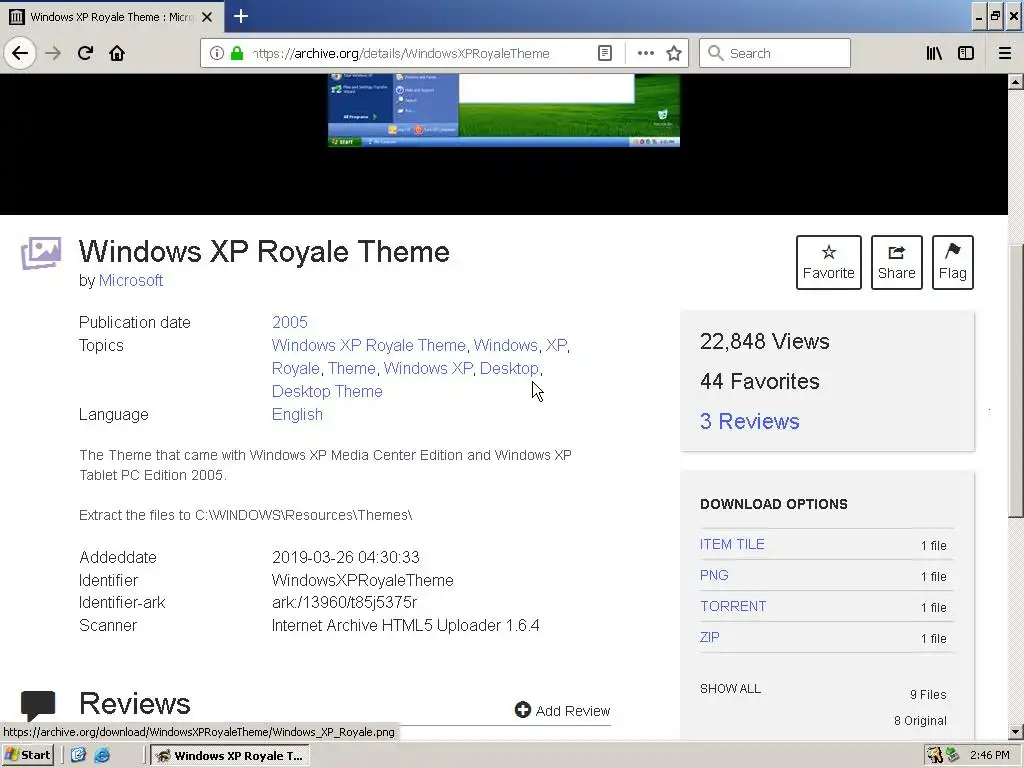1024x768 pixels.
Task: Open page actions three-dots menu
Action: click(x=645, y=53)
